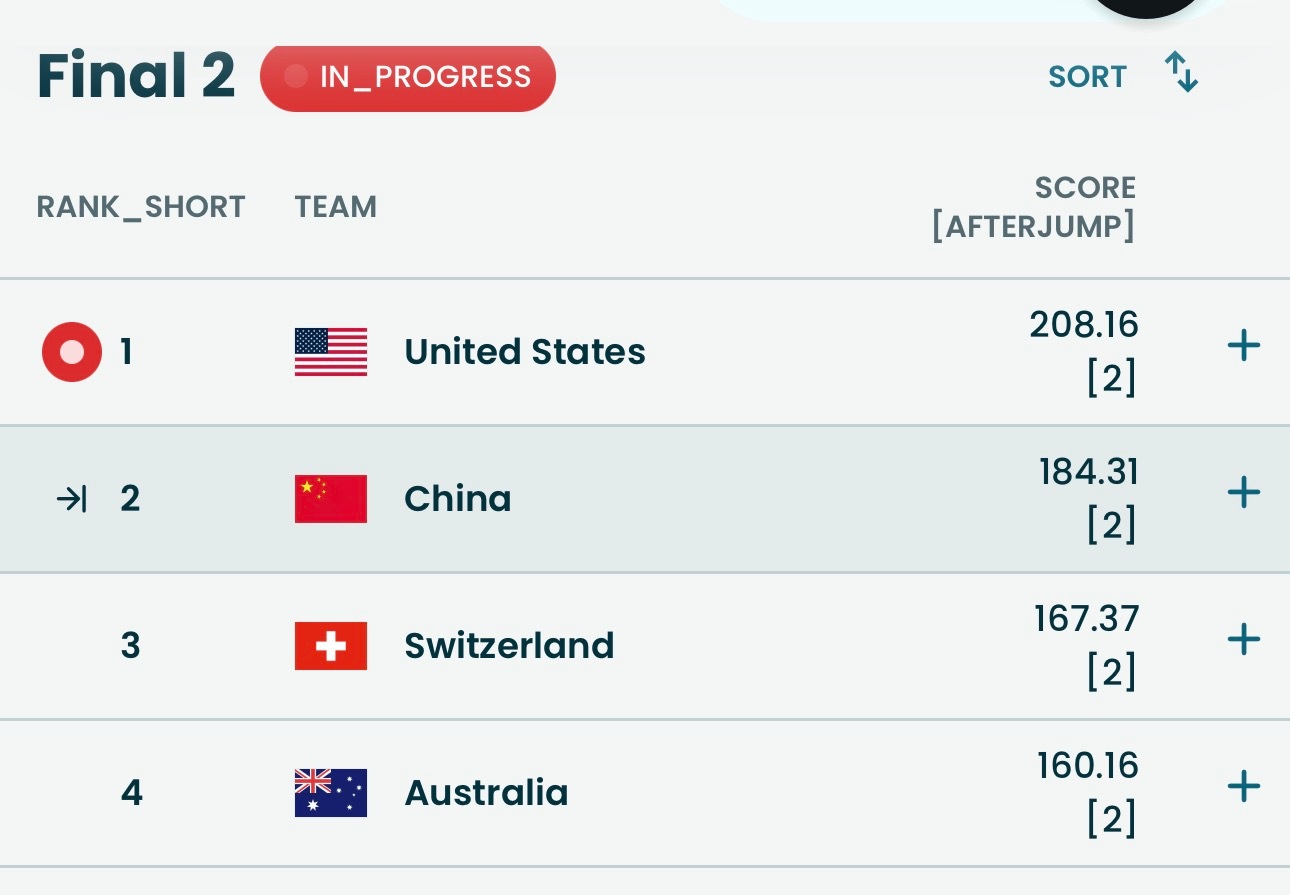Click the arrow icon beside rank 2
This screenshot has width=1290, height=895.
(x=72, y=499)
